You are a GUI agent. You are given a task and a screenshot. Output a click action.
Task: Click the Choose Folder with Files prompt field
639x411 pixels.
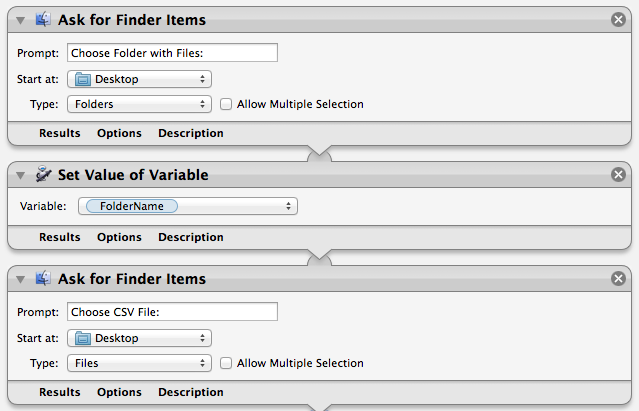(x=172, y=53)
